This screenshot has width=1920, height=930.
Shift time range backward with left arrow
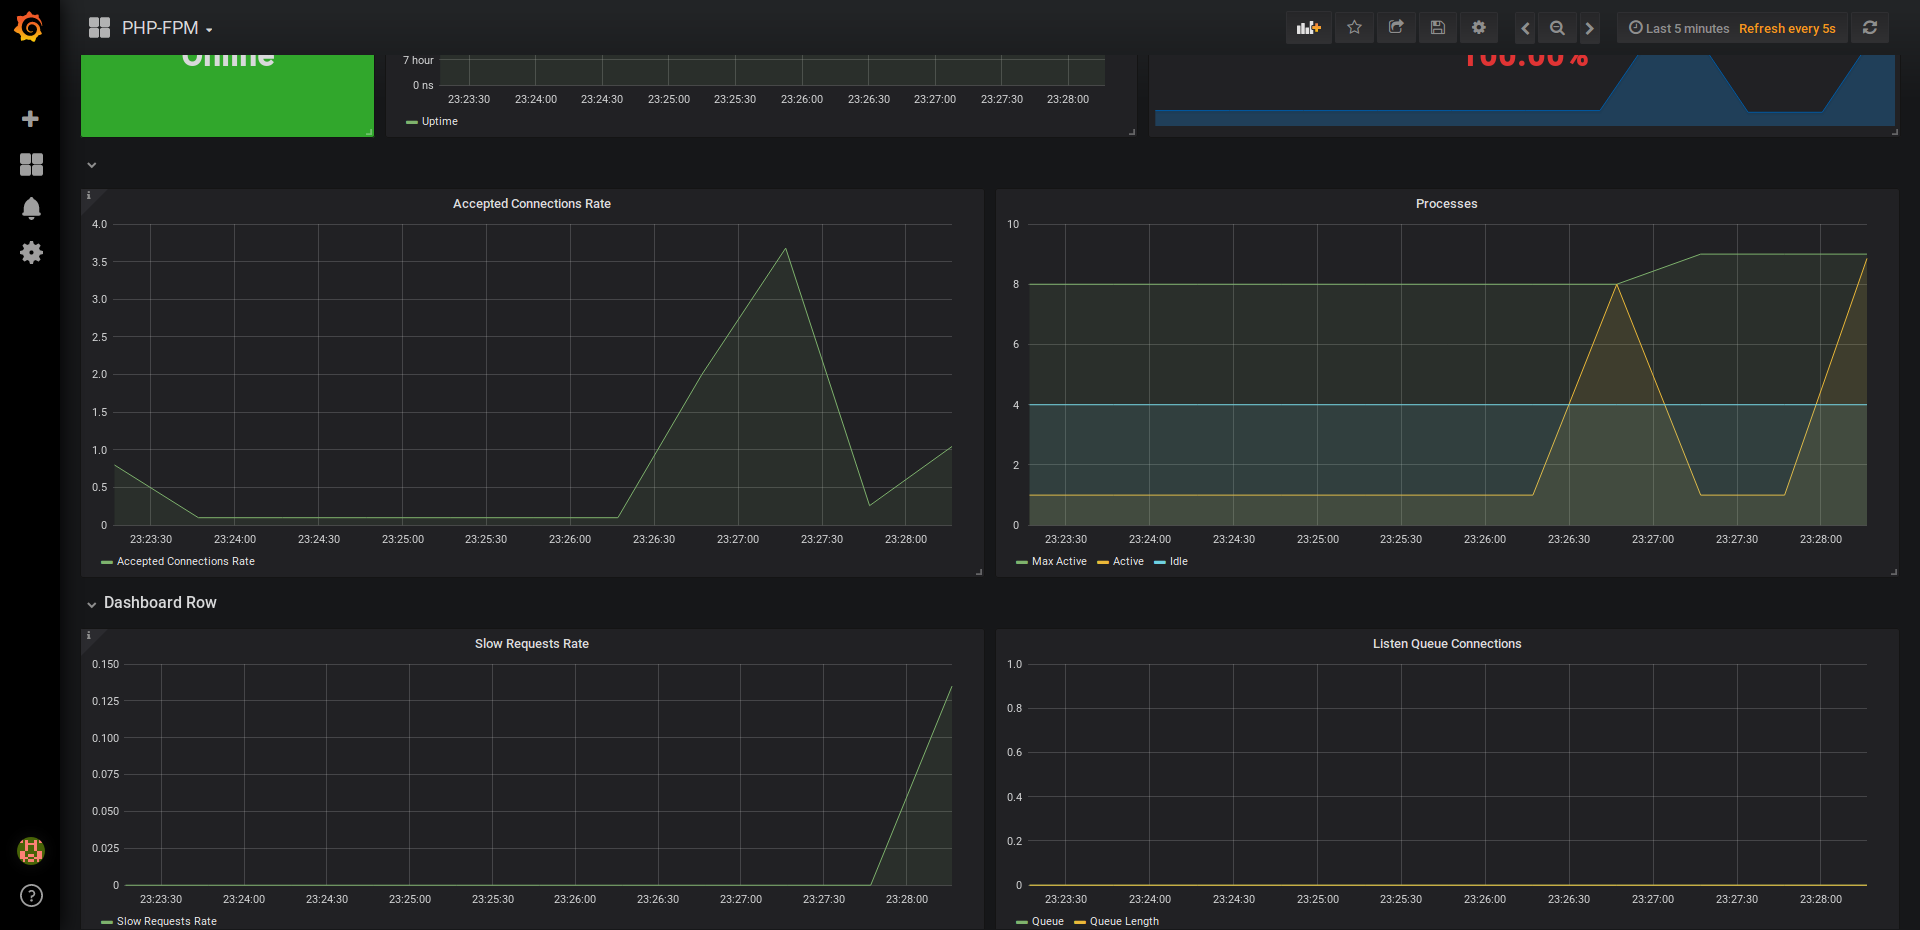point(1525,28)
